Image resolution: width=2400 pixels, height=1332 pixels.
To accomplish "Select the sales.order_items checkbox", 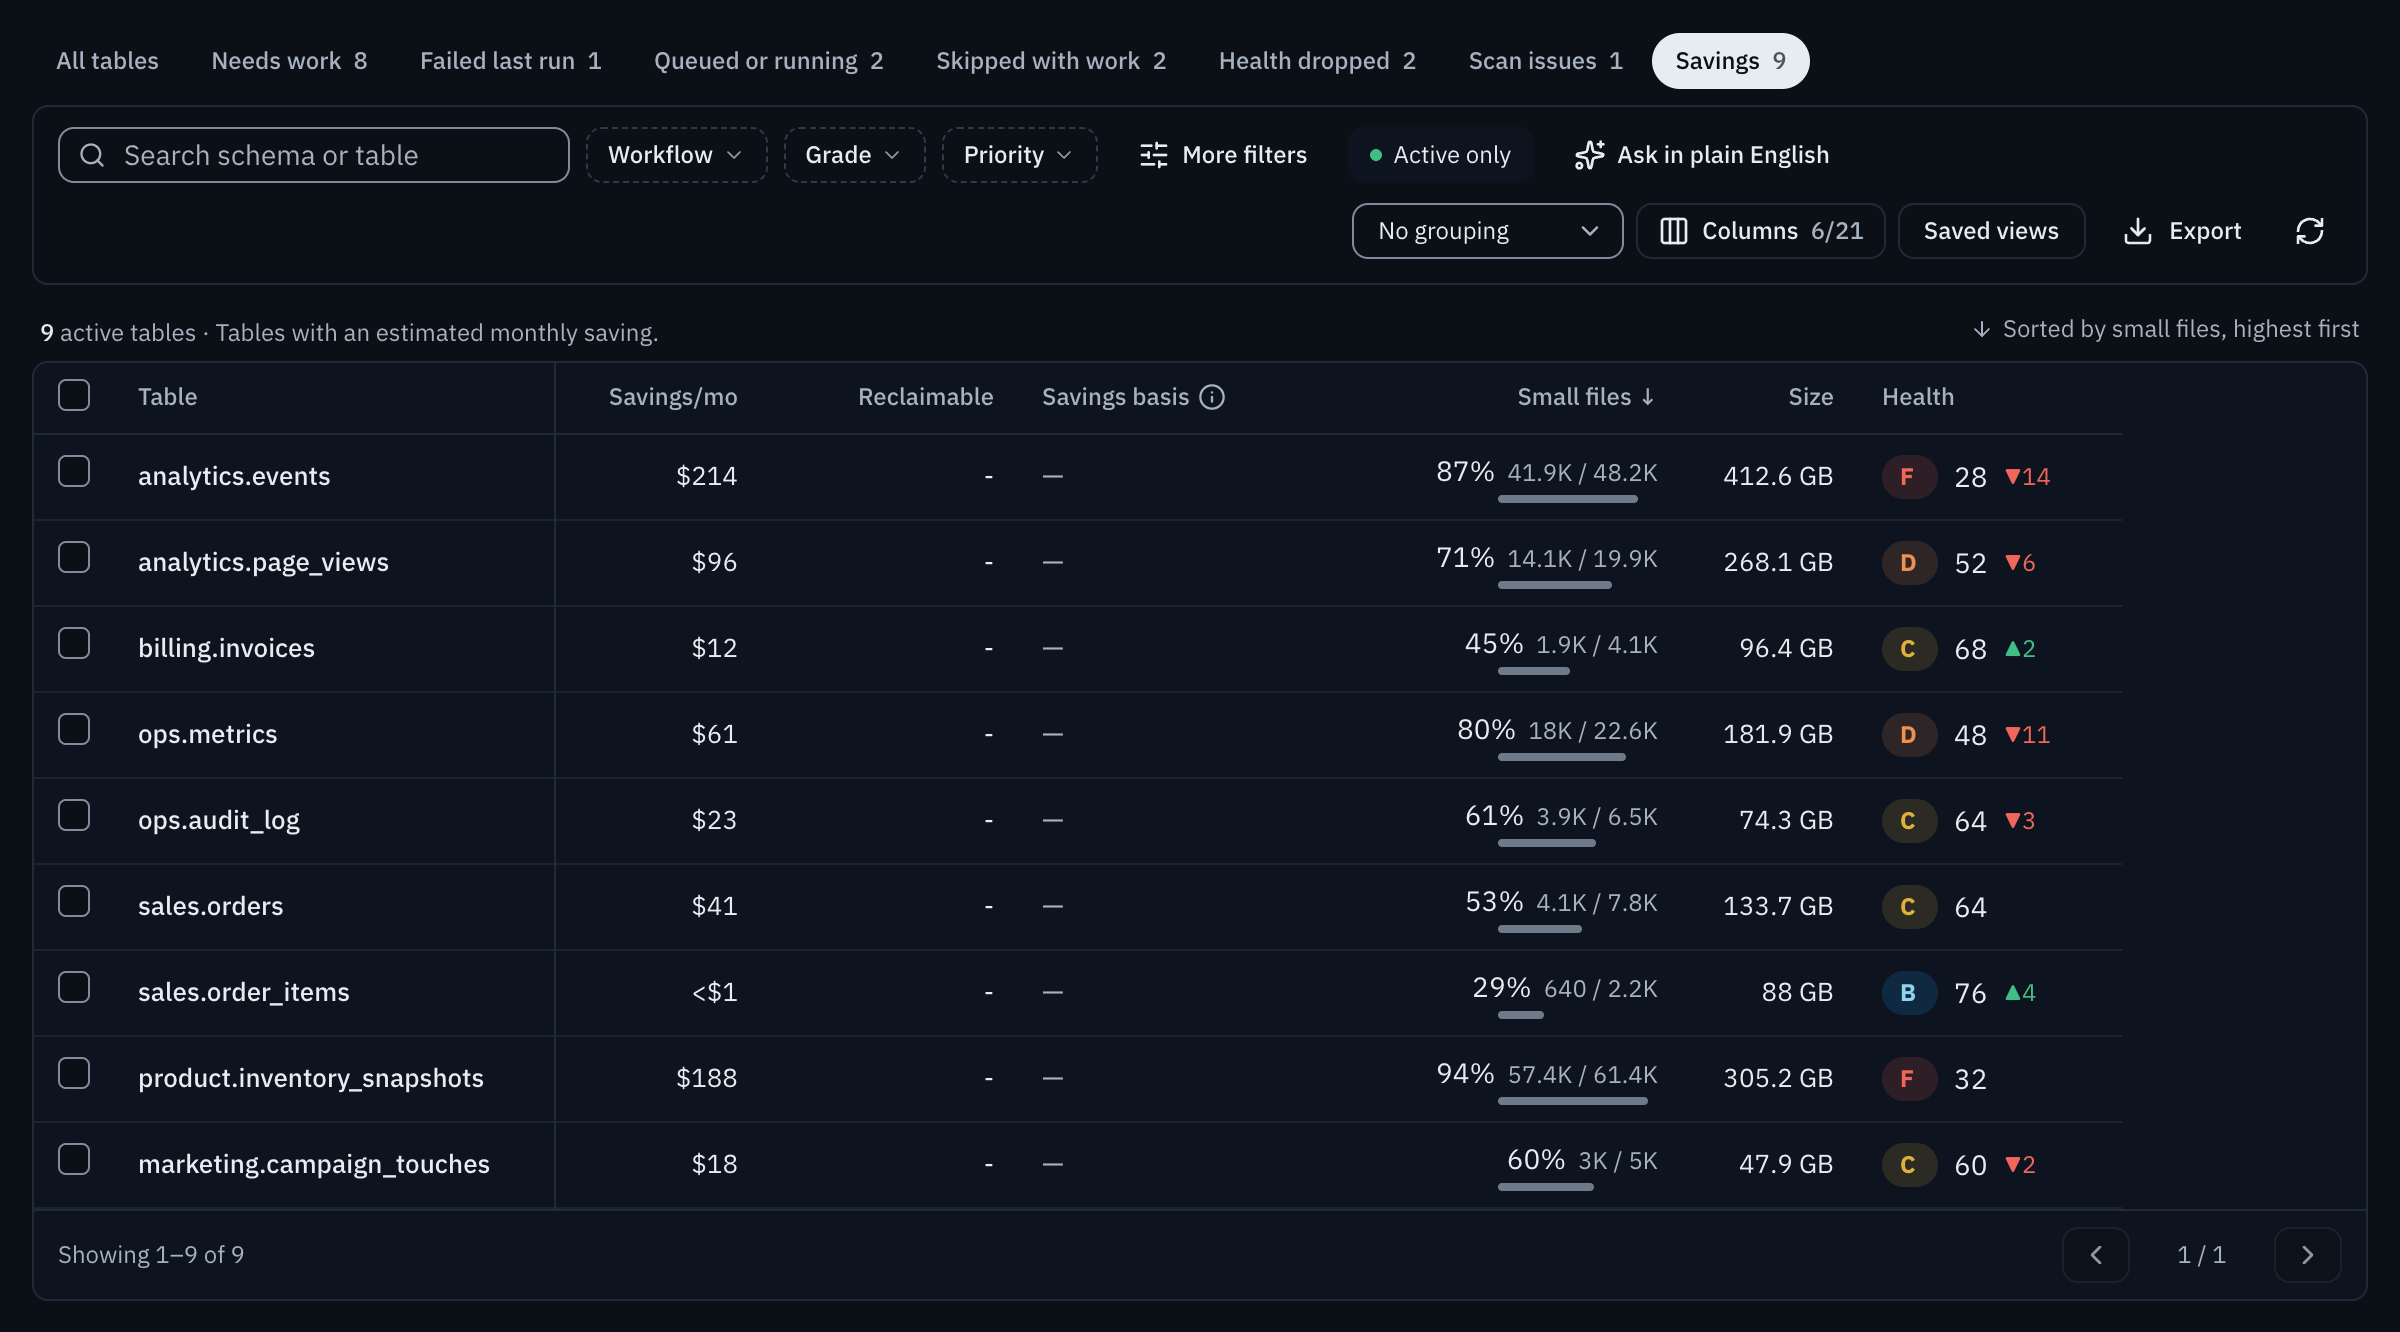I will click(74, 987).
